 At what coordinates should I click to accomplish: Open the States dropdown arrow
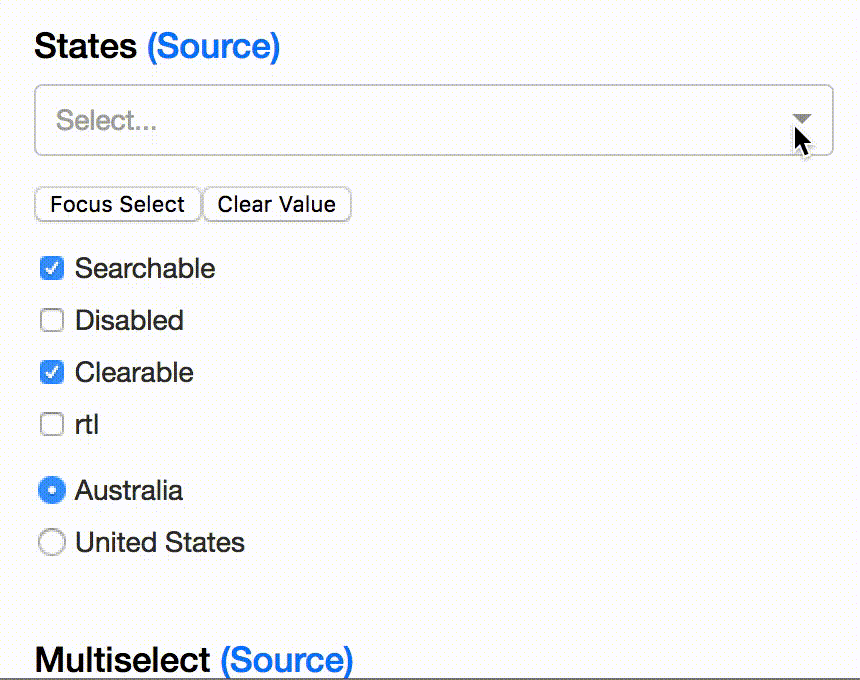click(801, 119)
